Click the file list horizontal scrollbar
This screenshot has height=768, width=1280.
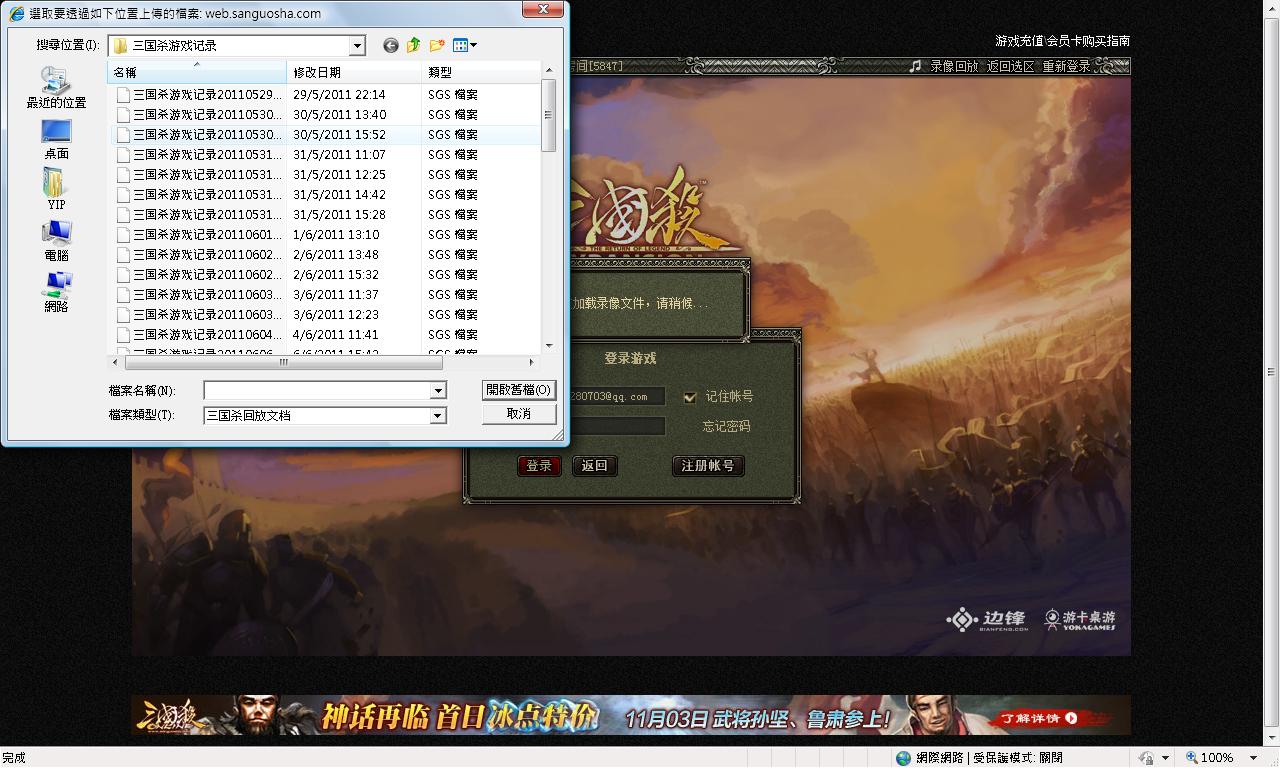click(283, 362)
